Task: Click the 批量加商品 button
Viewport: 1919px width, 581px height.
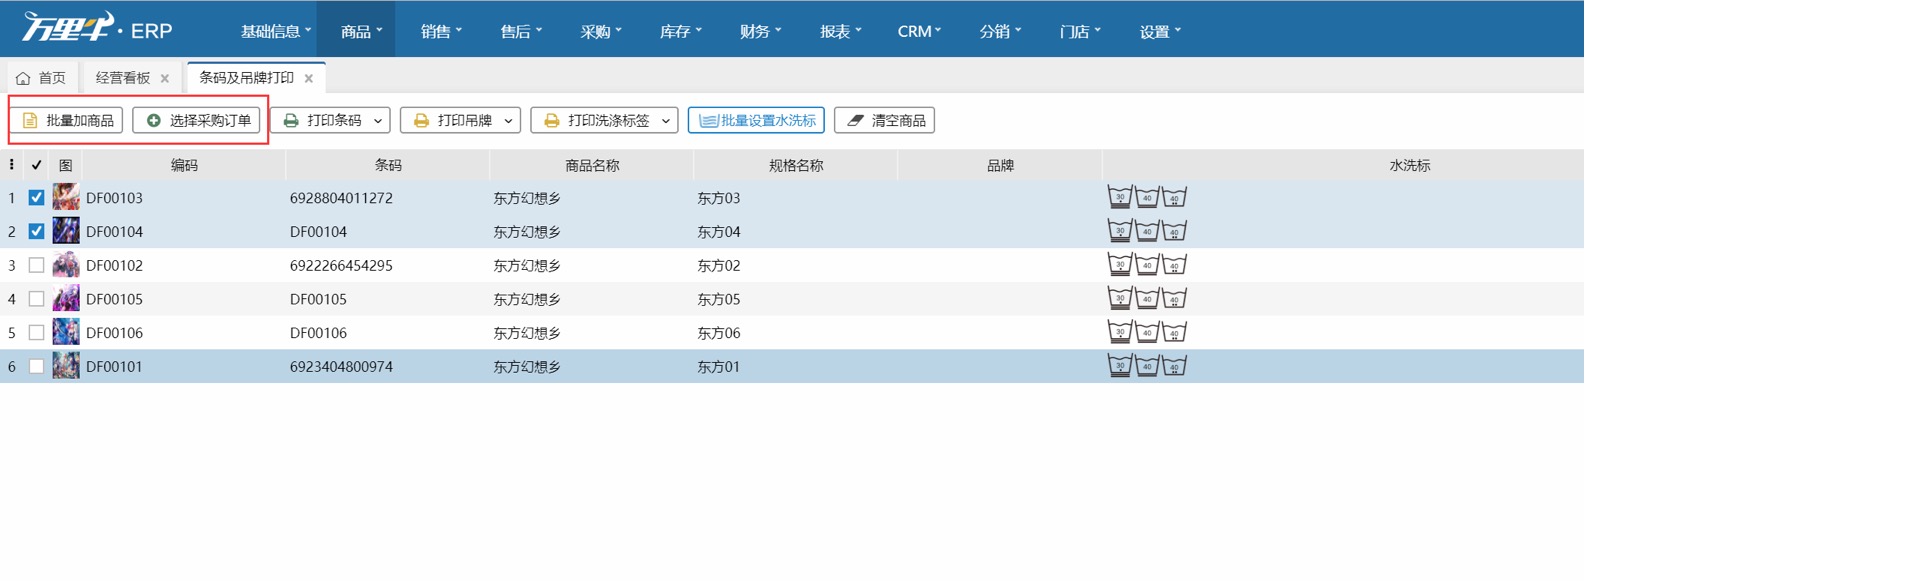Action: pyautogui.click(x=68, y=121)
